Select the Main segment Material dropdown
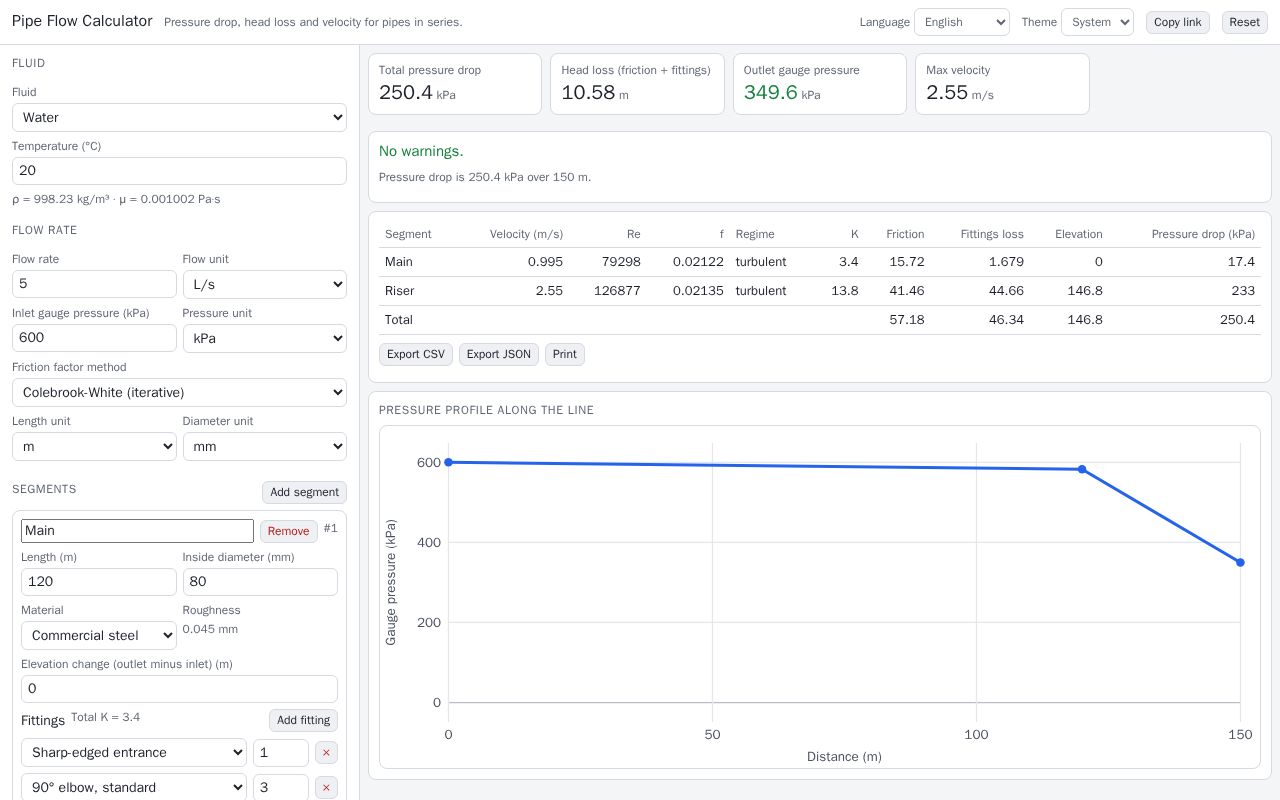Image resolution: width=1280 pixels, height=800 pixels. 99,635
